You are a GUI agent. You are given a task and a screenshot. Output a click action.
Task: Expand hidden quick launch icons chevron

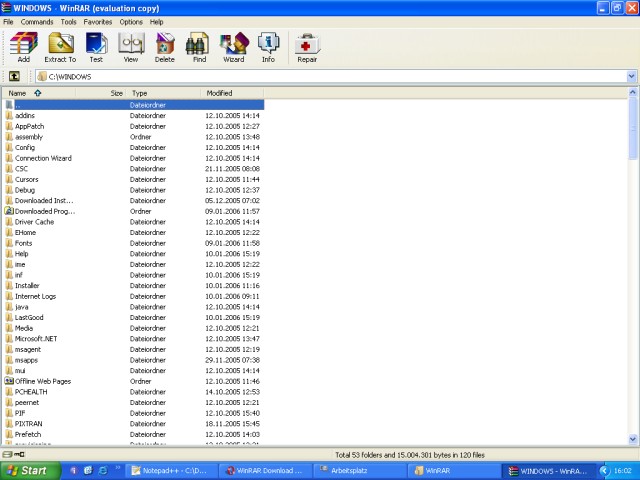pyautogui.click(x=118, y=468)
